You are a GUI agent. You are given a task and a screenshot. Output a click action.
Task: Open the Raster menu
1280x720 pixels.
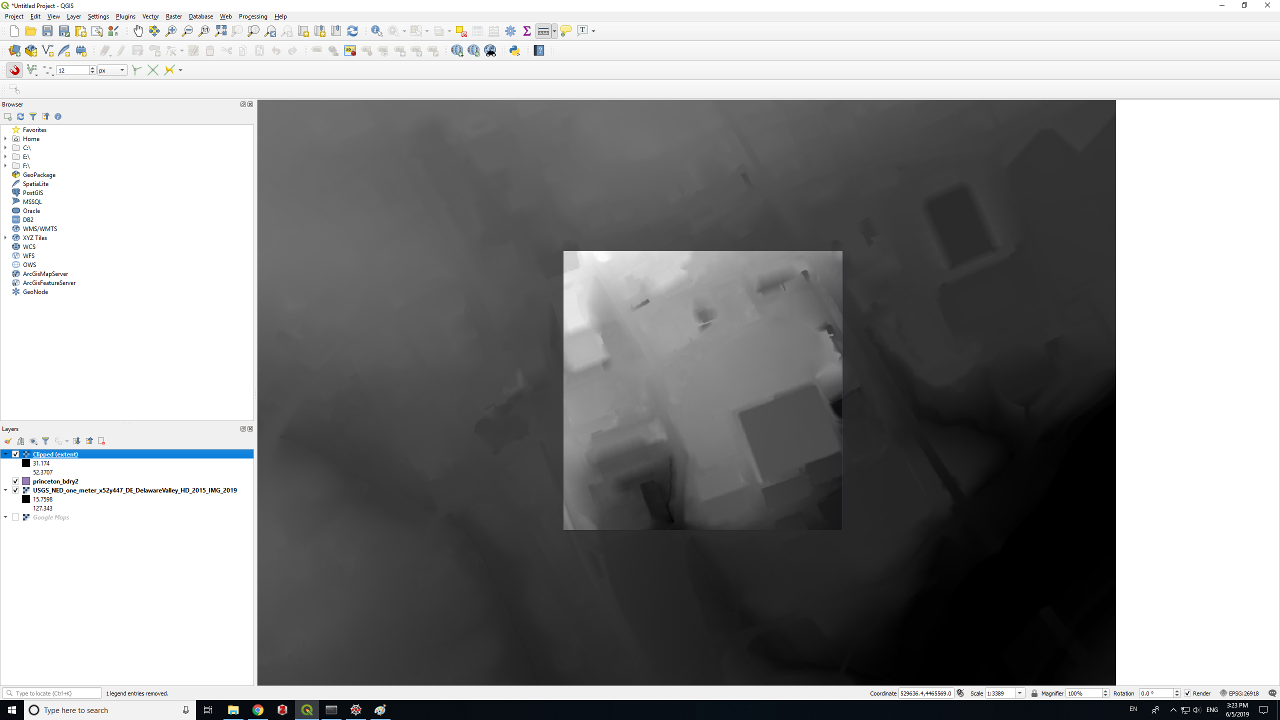tap(173, 17)
